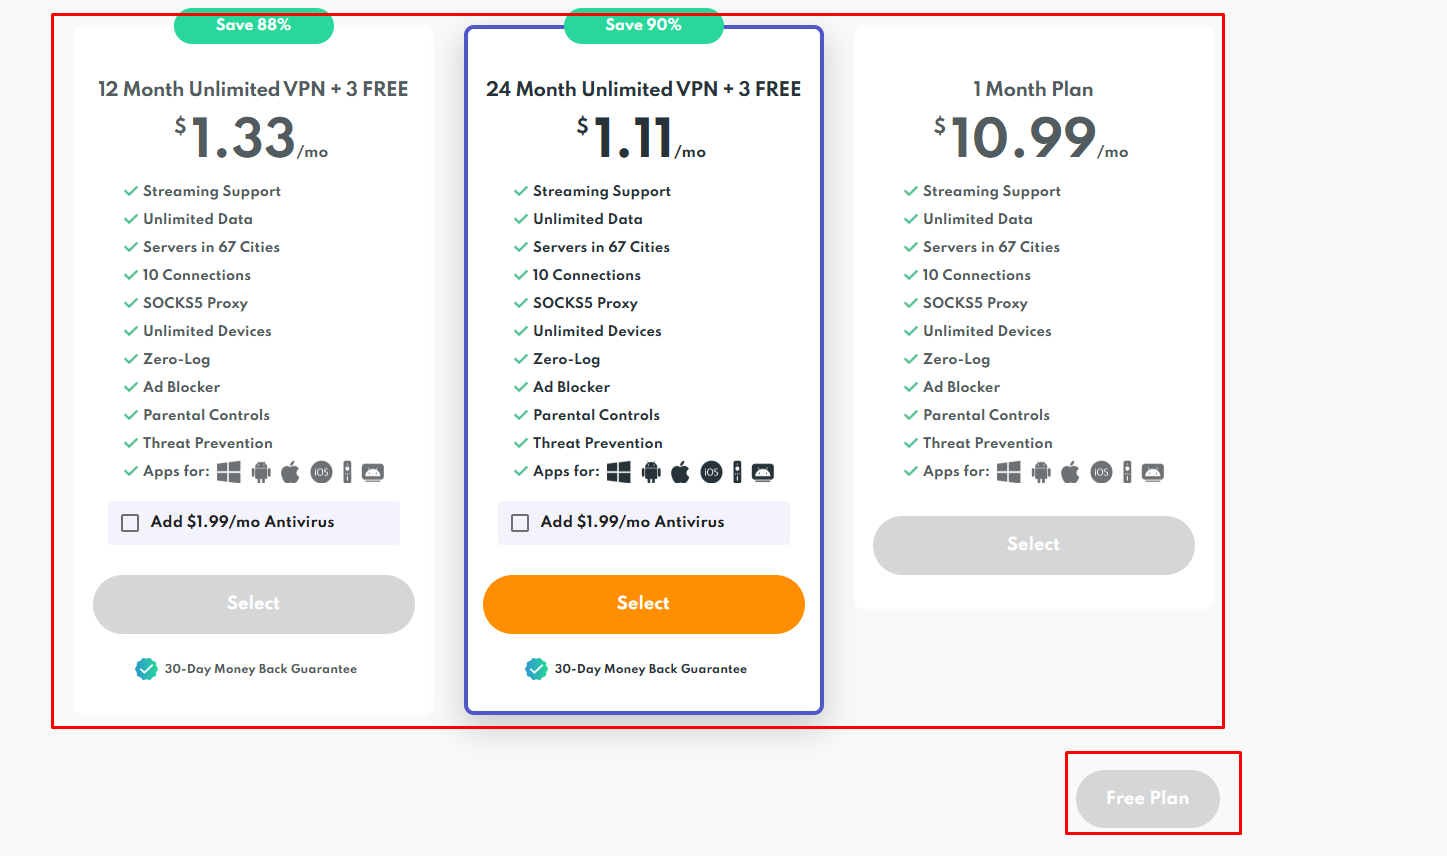Click the orange Select button for 24 Month plan

[643, 603]
